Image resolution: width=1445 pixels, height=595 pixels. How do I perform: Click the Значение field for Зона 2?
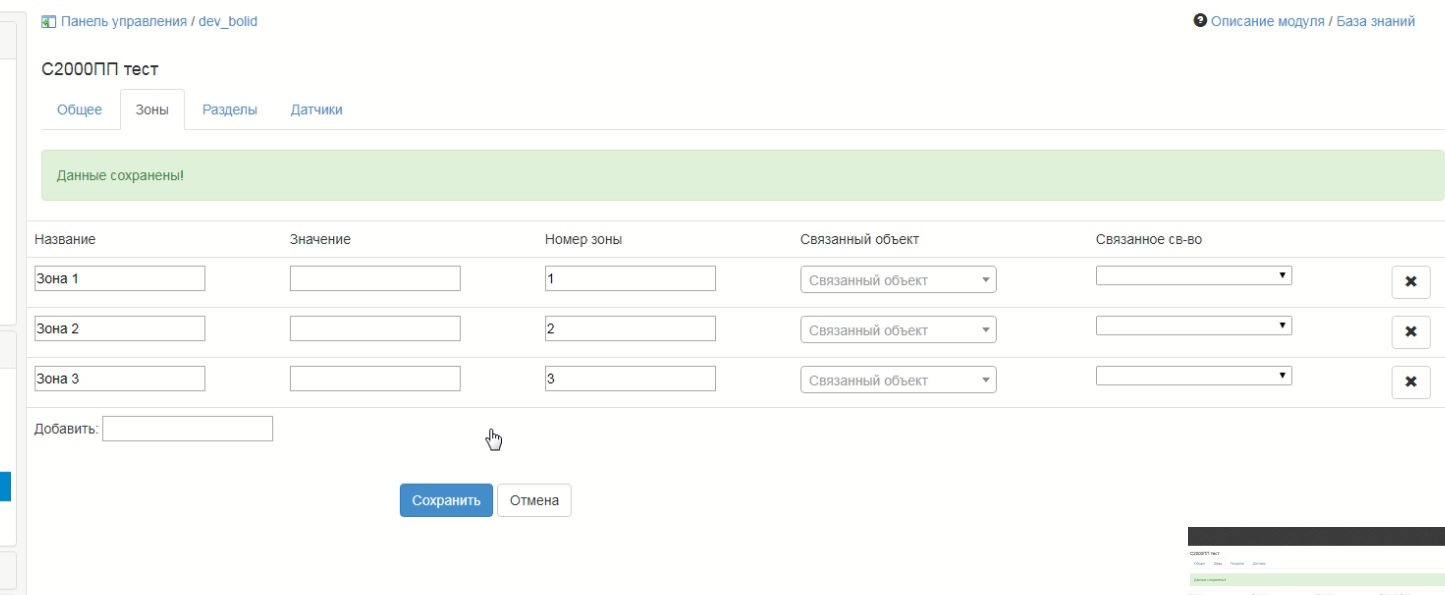[x=375, y=328]
